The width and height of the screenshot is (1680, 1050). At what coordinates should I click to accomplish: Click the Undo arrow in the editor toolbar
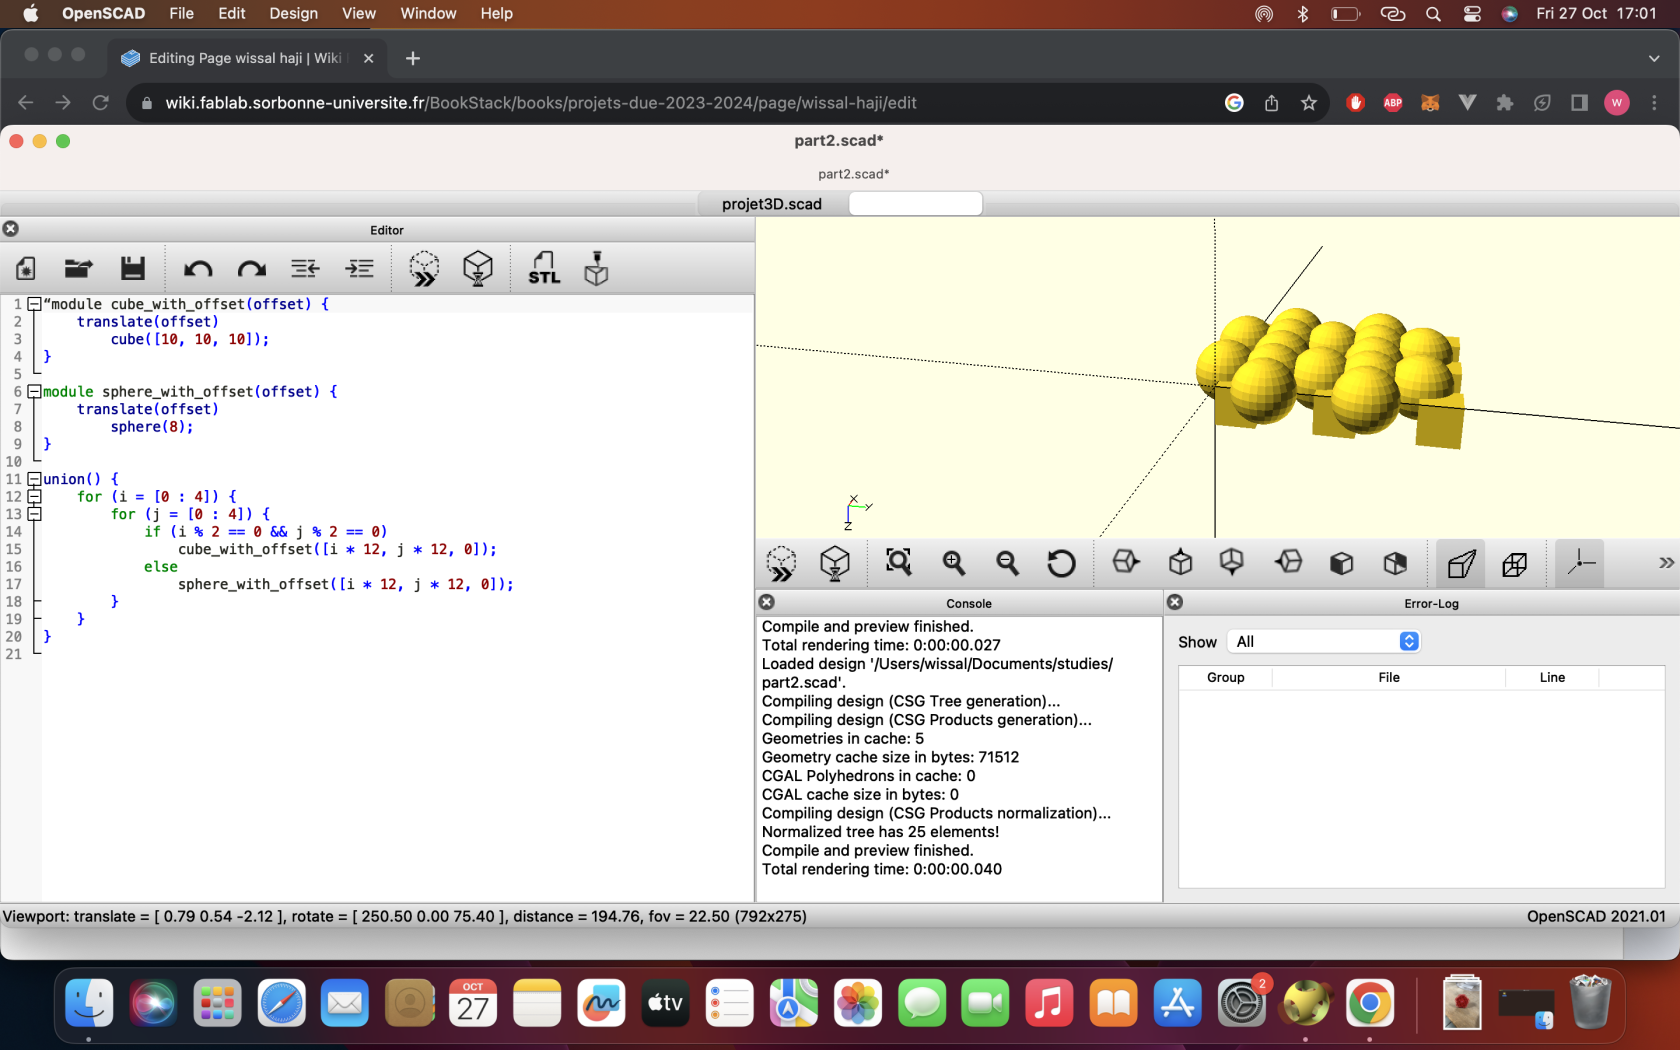(198, 269)
